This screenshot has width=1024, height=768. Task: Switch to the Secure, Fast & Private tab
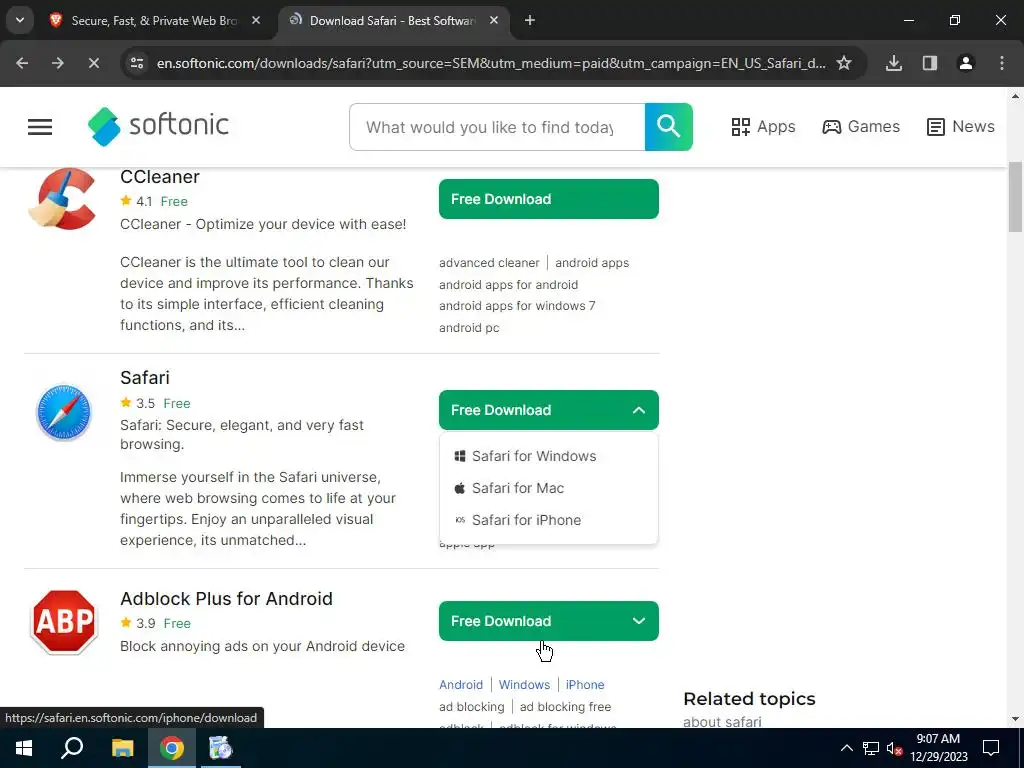153,20
